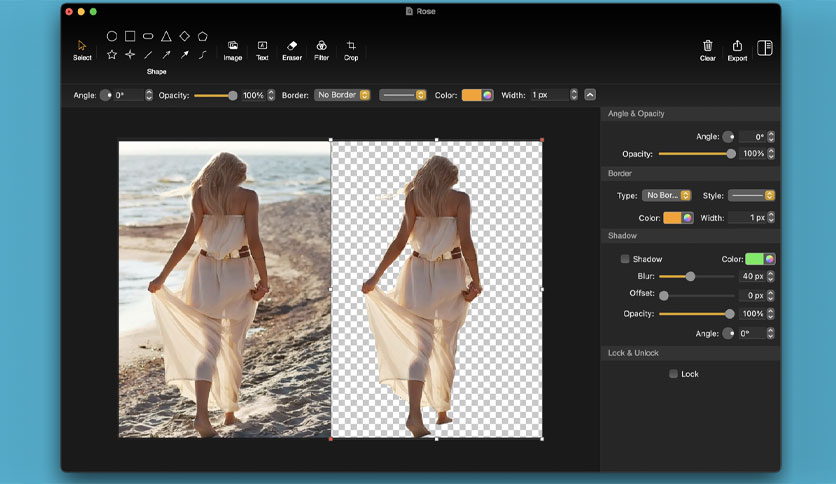The height and width of the screenshot is (484, 836).
Task: Activate the Eraser tool
Action: 292,51
